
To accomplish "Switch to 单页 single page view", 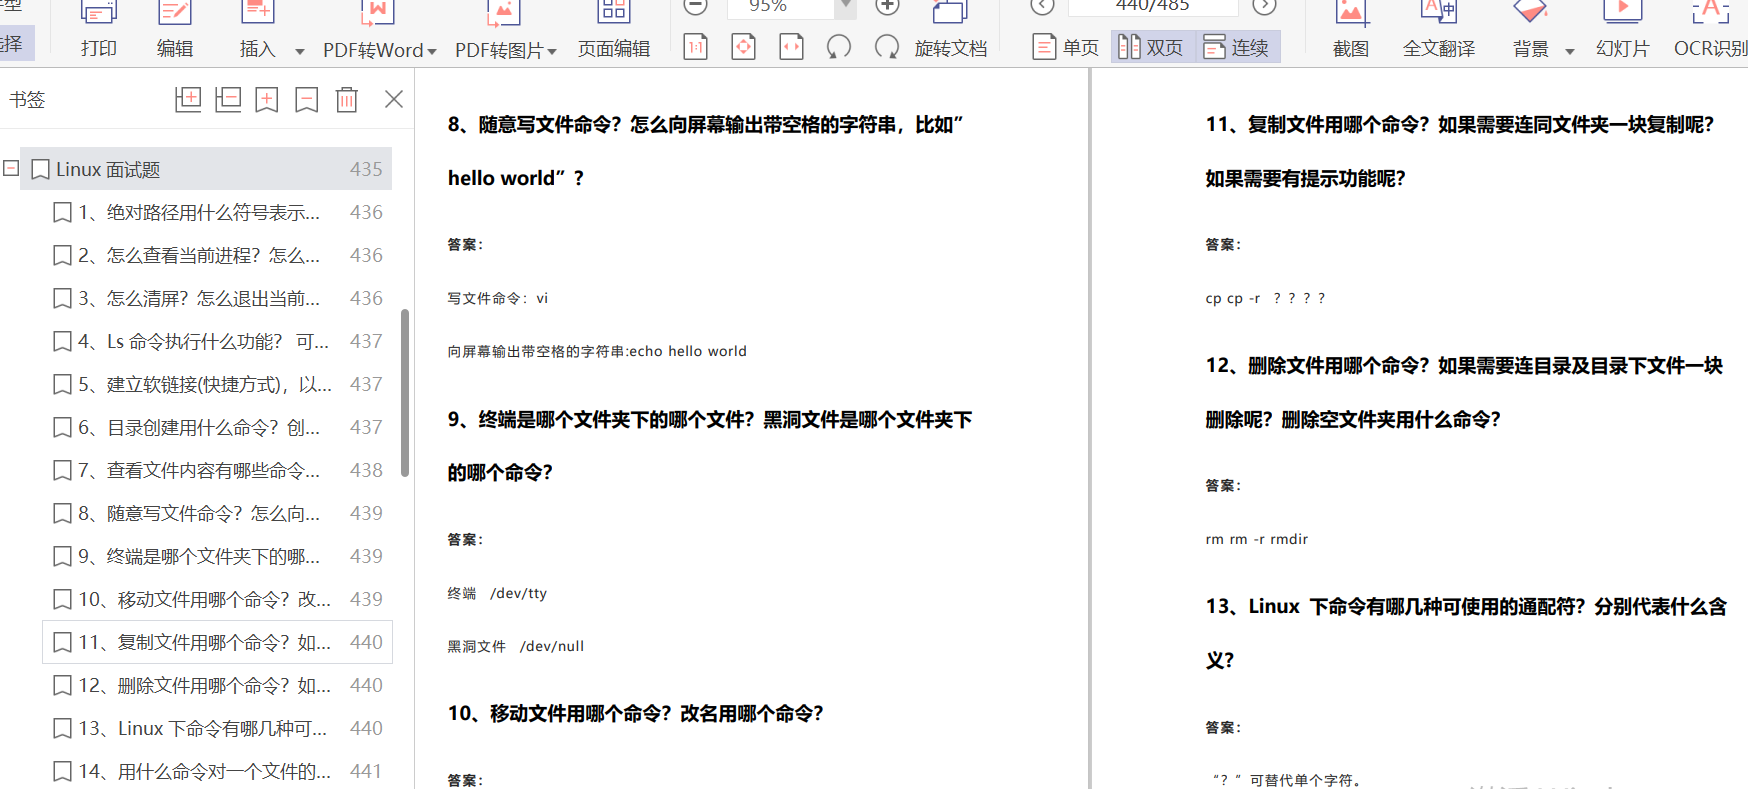I will tap(1066, 47).
